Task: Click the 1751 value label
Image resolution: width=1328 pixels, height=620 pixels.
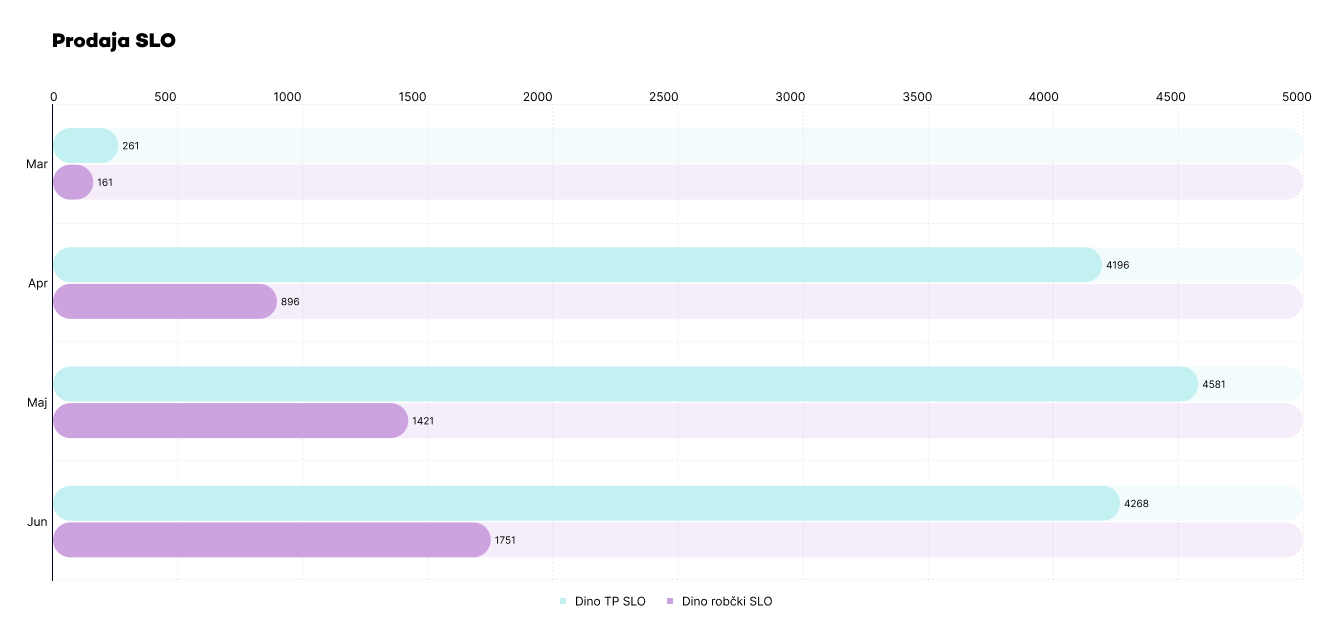Action: pos(505,540)
